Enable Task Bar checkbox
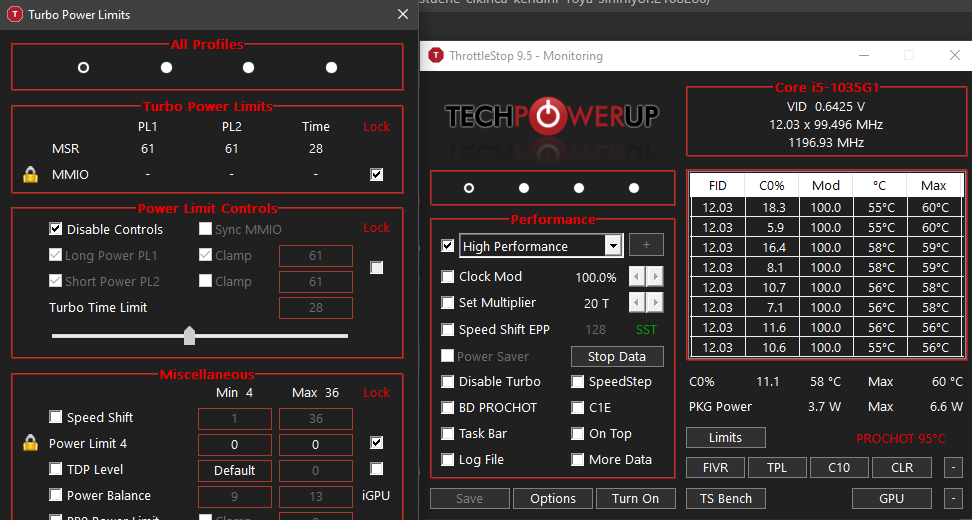Screen dimensions: 972x520 [448, 434]
